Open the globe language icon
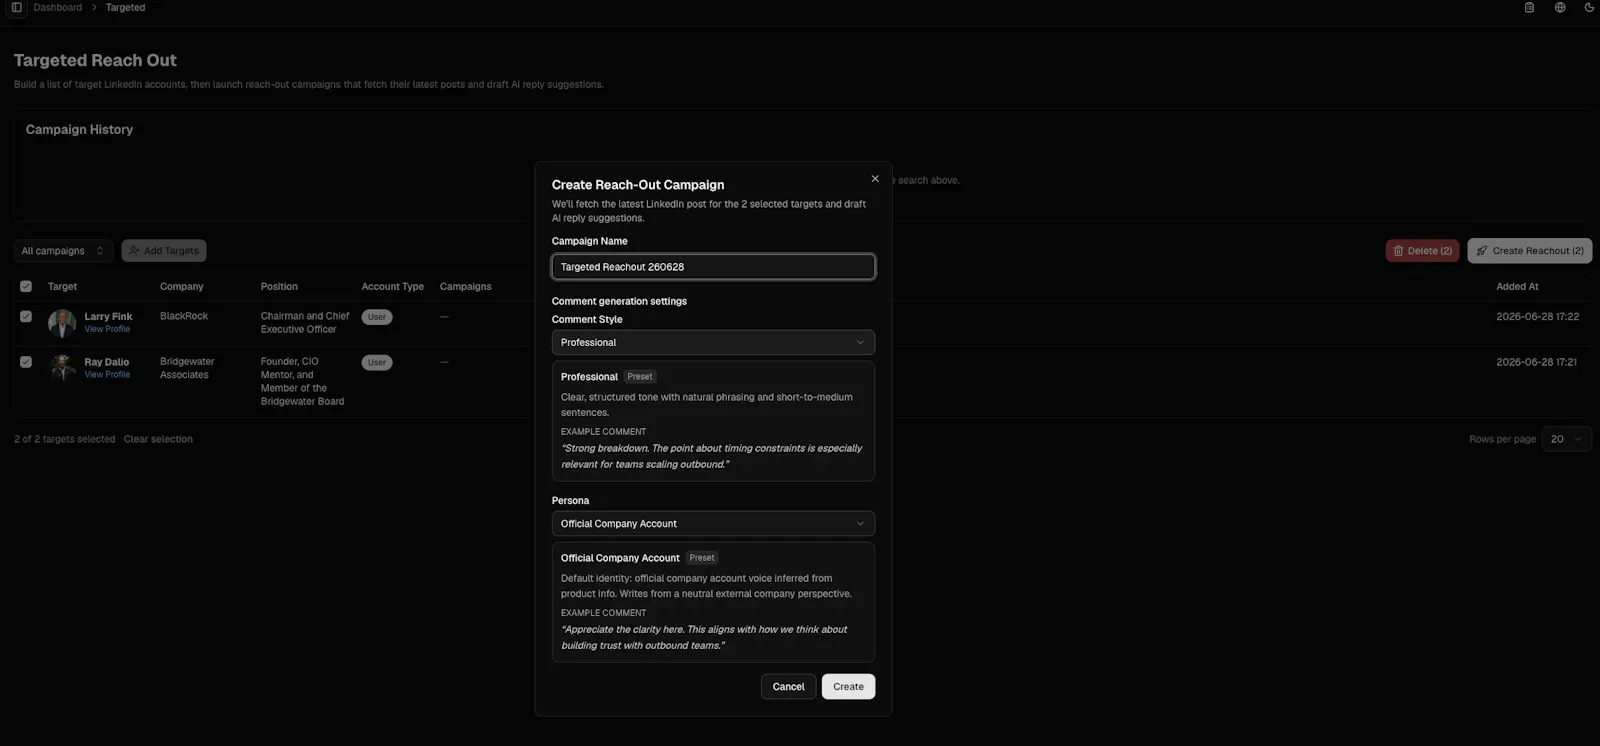 click(x=1560, y=7)
